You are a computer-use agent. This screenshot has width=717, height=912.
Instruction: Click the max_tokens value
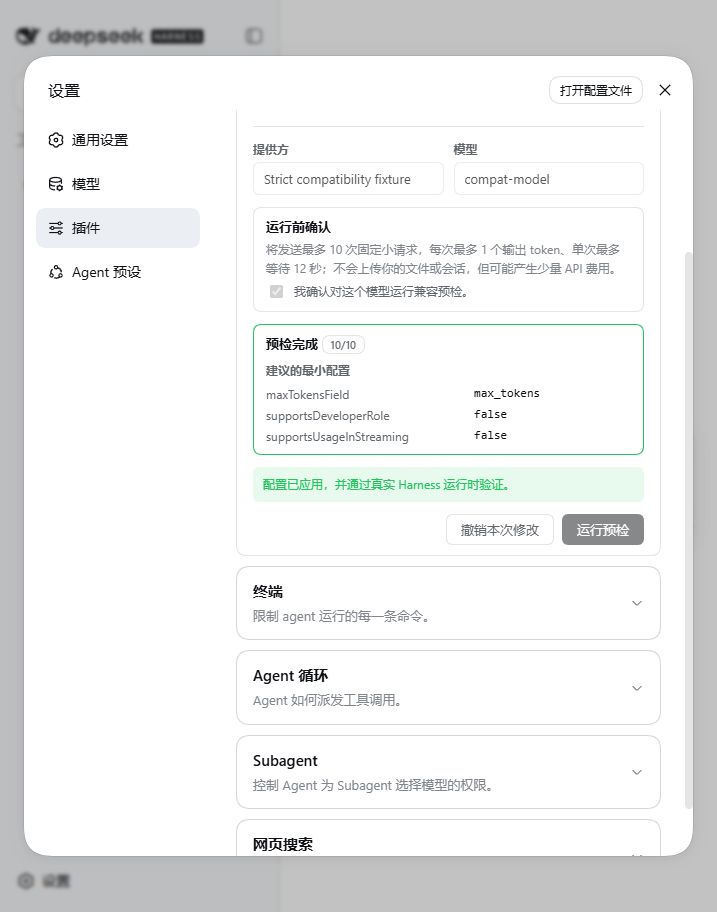(x=506, y=394)
